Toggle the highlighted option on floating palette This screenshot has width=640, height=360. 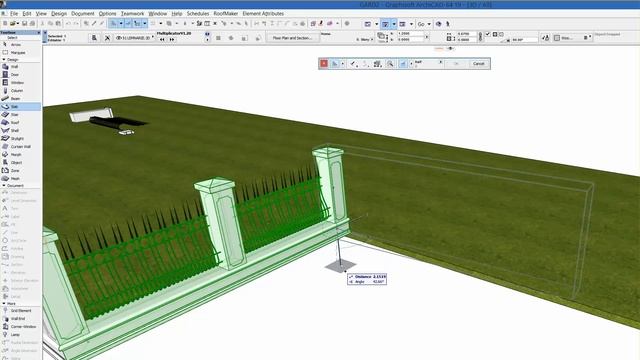(403, 64)
